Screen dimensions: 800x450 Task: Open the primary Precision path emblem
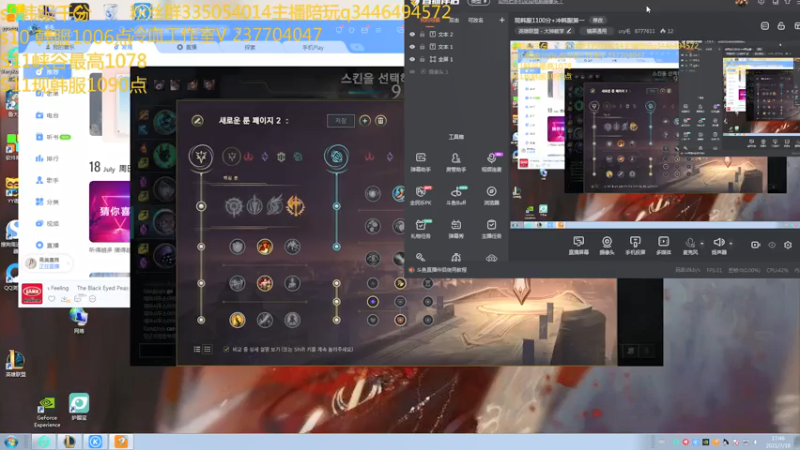pyautogui.click(x=201, y=156)
